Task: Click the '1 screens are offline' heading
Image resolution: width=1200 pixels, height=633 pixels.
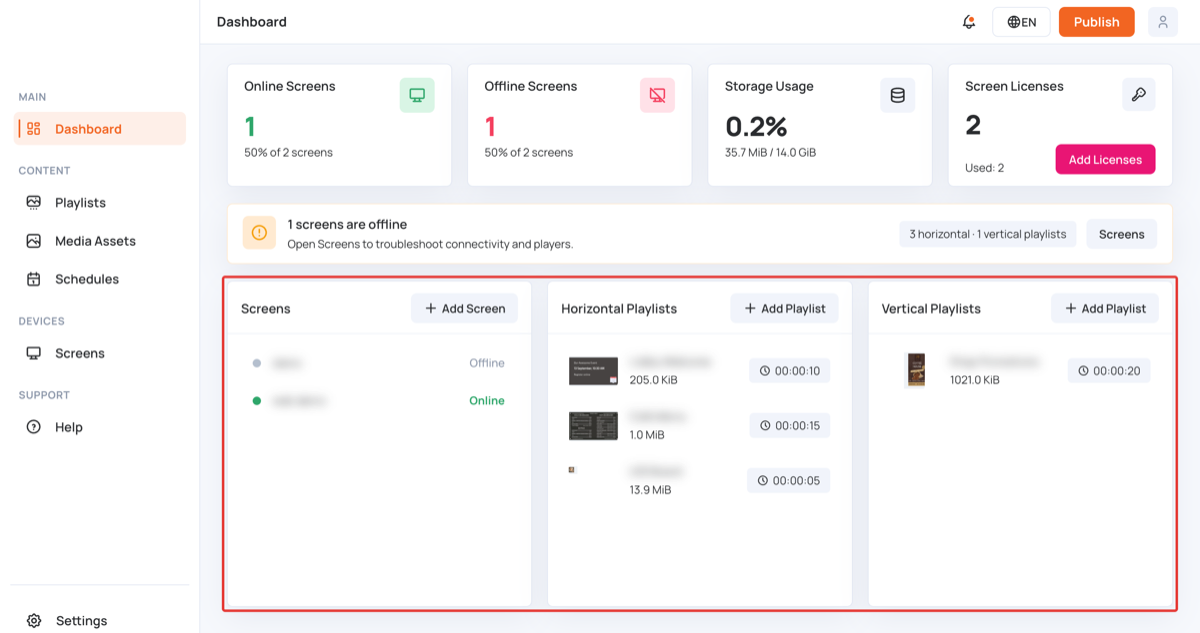Action: click(x=347, y=224)
